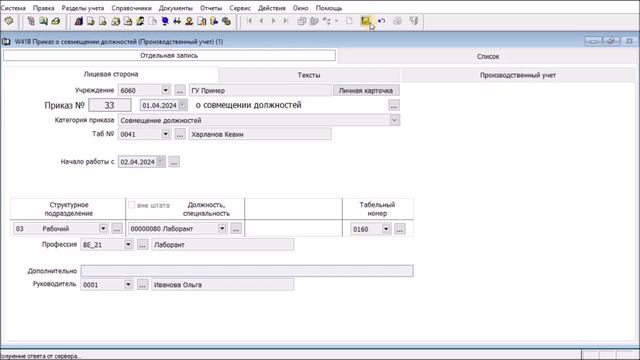Go to the first record arrow
Image resolution: width=640 pixels, height=360 pixels.
pos(249,21)
